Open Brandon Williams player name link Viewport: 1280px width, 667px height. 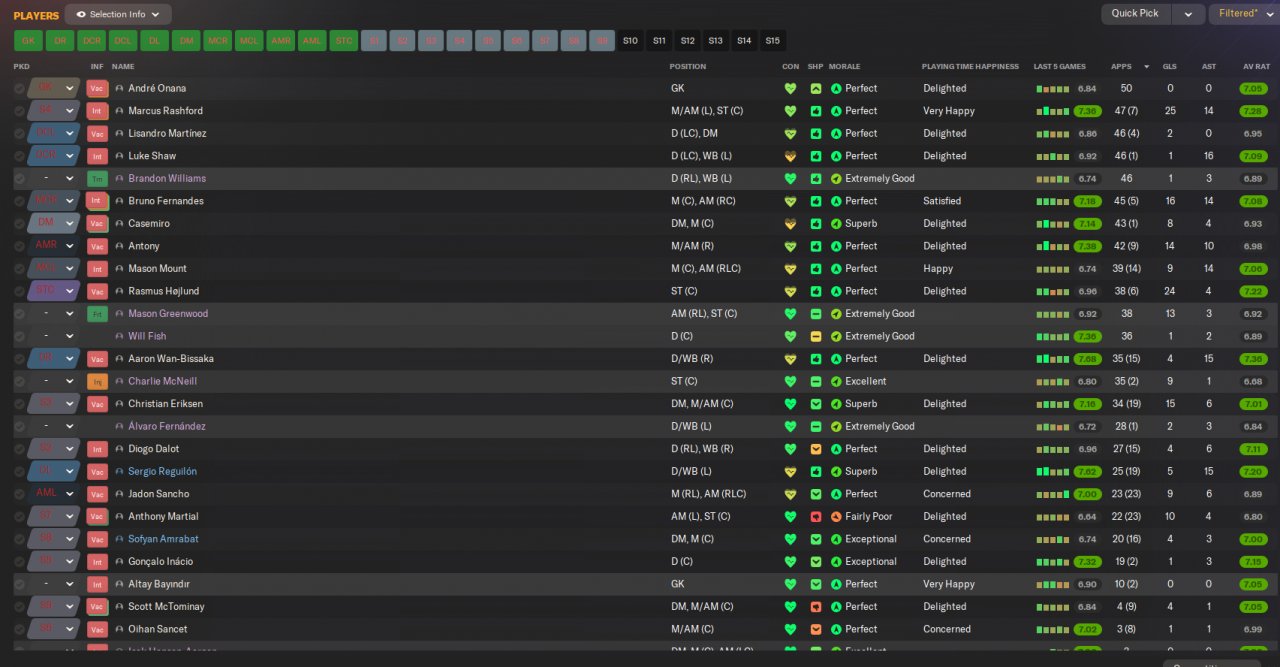(x=167, y=178)
